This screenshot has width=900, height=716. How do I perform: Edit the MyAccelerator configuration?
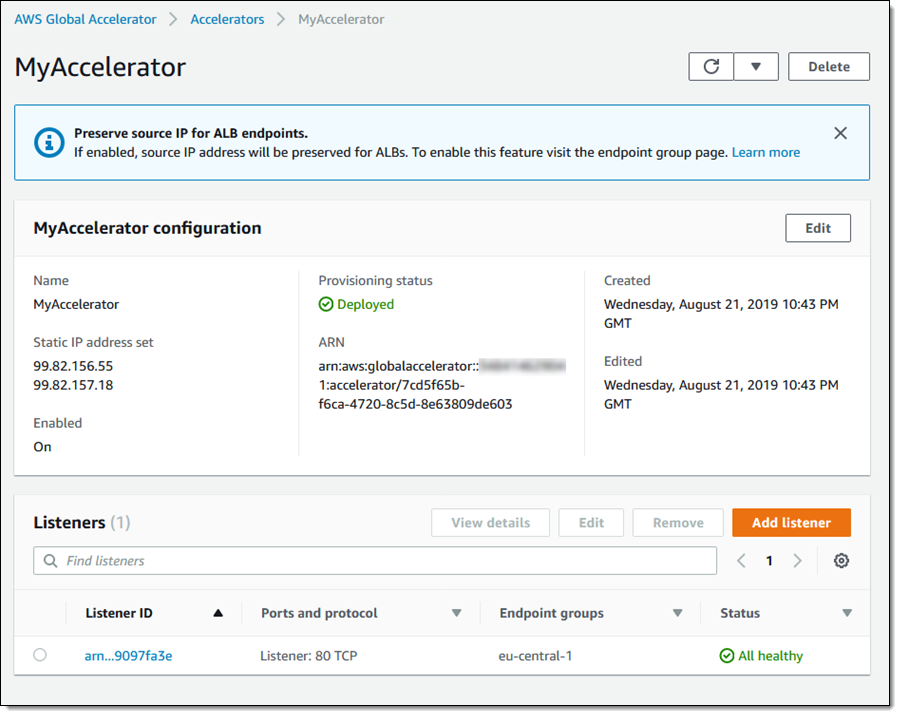(817, 228)
